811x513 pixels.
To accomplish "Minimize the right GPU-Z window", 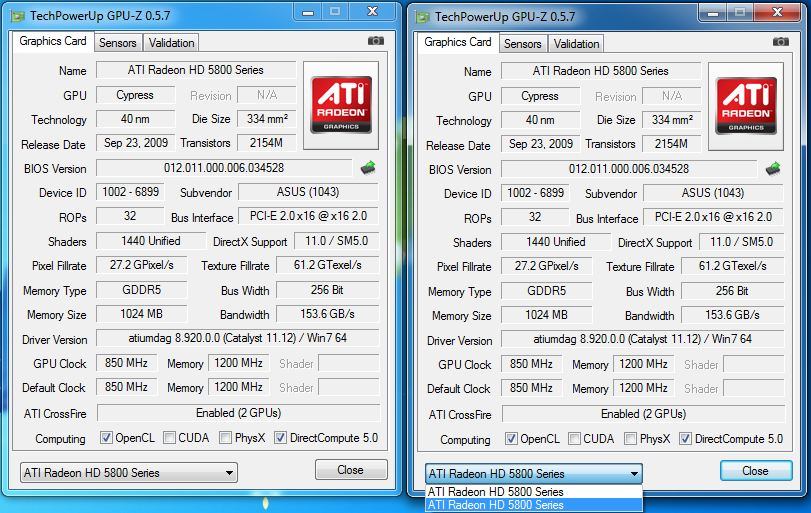I will click(x=713, y=13).
